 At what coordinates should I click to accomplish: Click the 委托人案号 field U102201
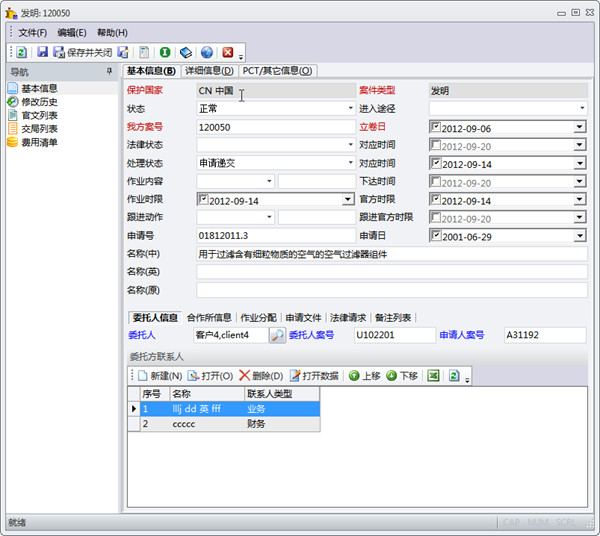tap(395, 335)
